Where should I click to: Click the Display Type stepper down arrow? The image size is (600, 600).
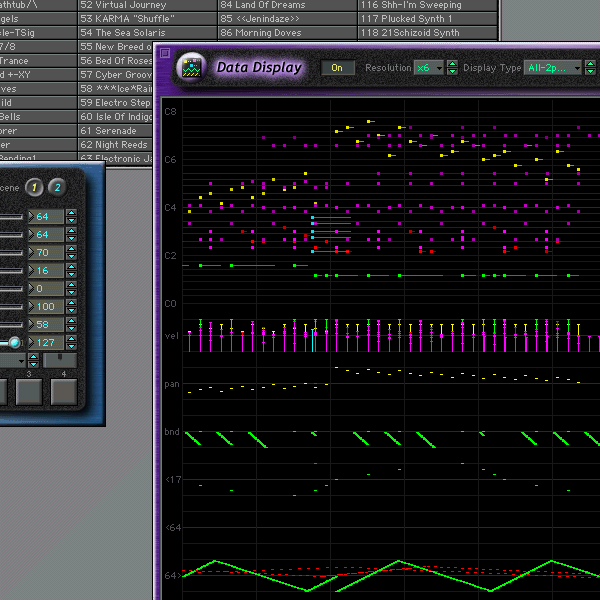tap(590, 71)
